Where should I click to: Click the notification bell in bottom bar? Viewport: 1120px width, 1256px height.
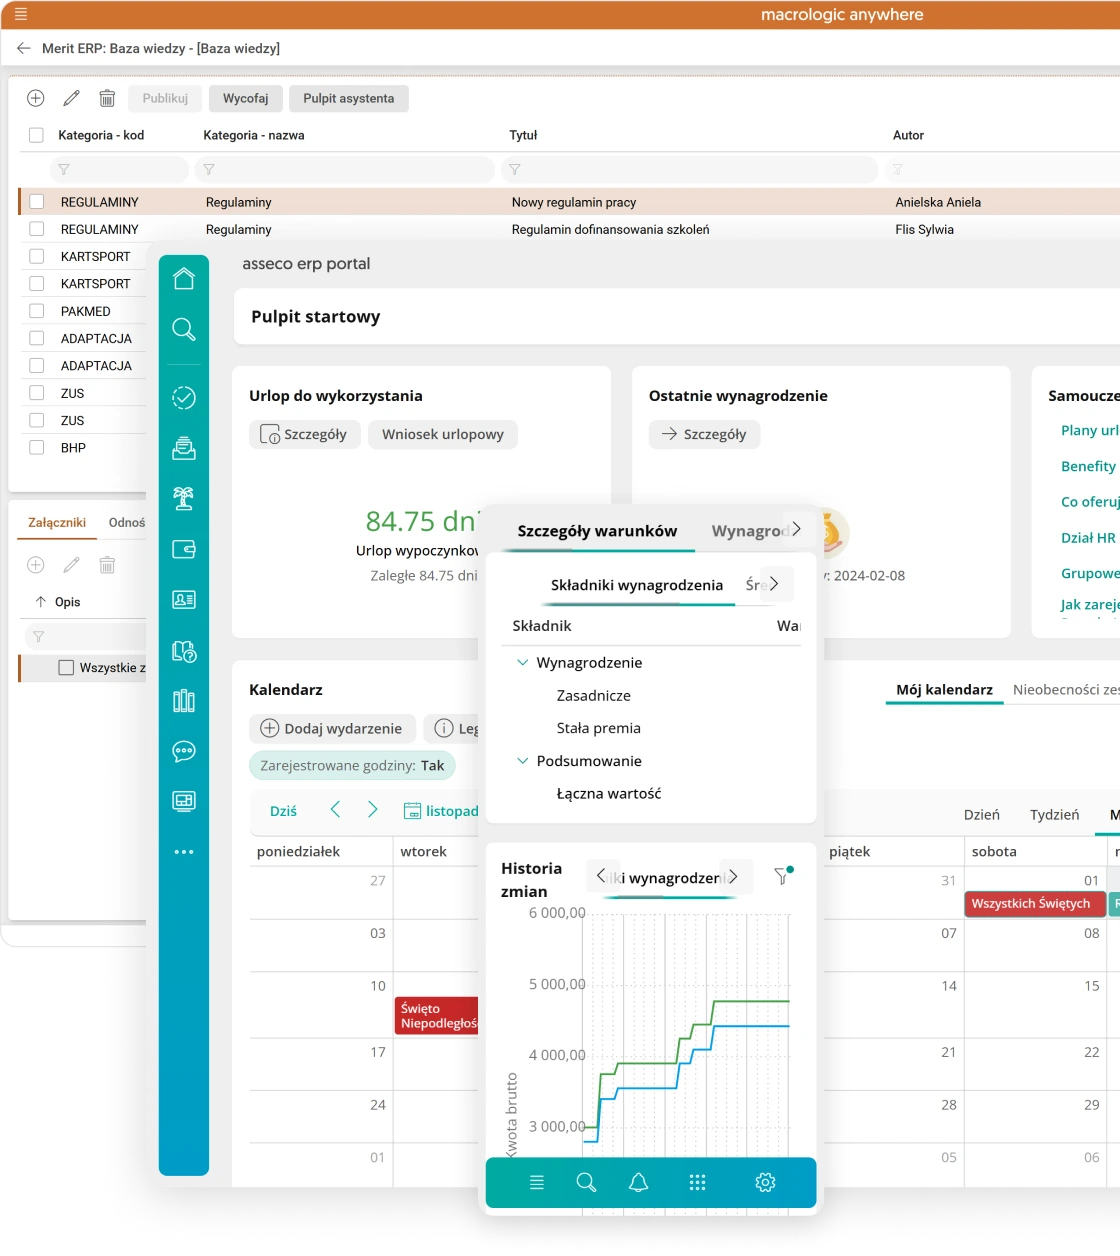tap(638, 1183)
